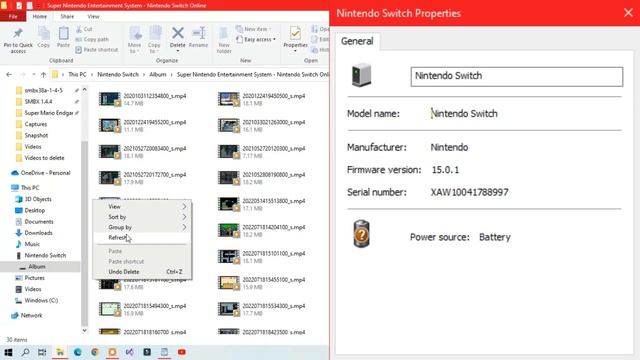Click the Up one level arrow
The height and width of the screenshot is (360, 640).
(43, 75)
